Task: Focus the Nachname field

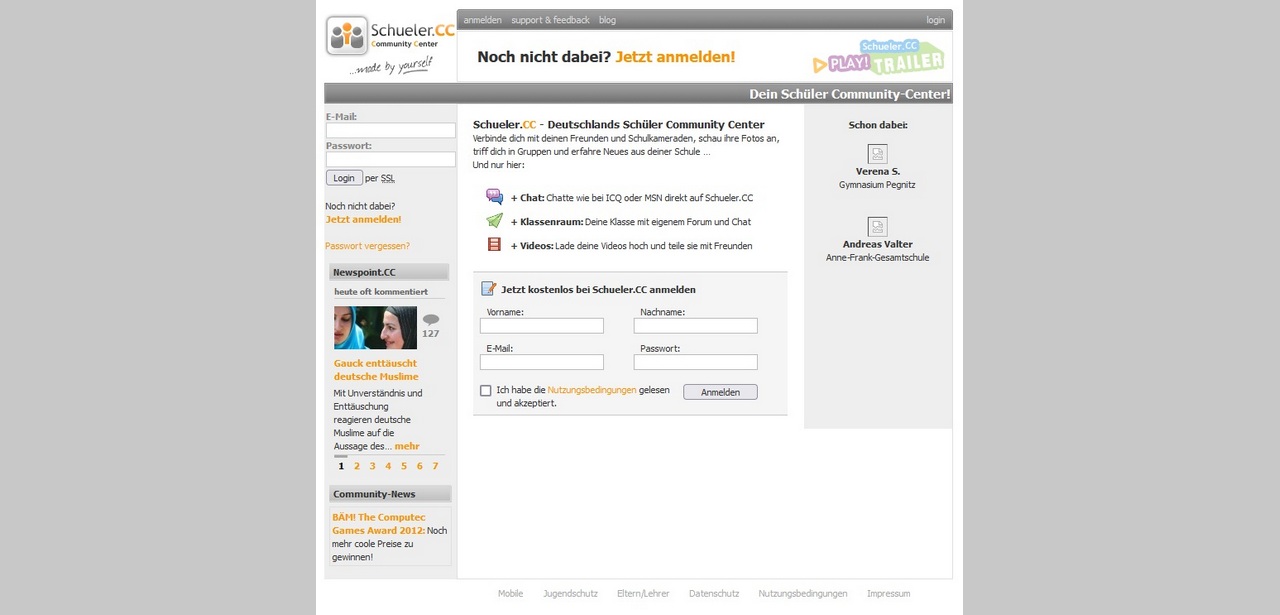Action: 696,326
